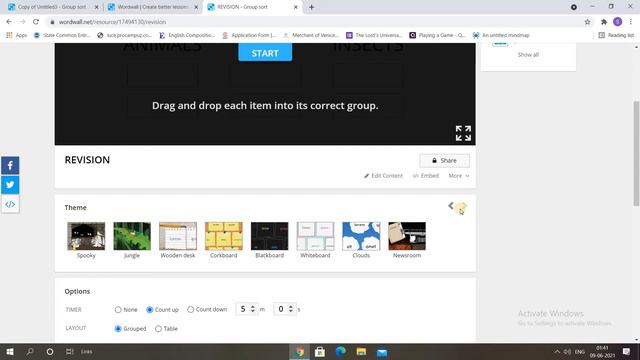640x360 pixels.
Task: Open Cortana circle in taskbar
Action: click(x=50, y=351)
